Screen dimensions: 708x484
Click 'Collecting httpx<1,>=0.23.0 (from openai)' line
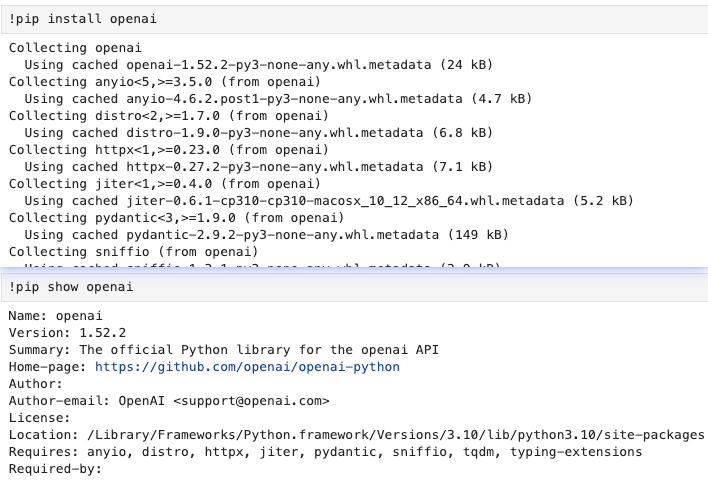(168, 149)
